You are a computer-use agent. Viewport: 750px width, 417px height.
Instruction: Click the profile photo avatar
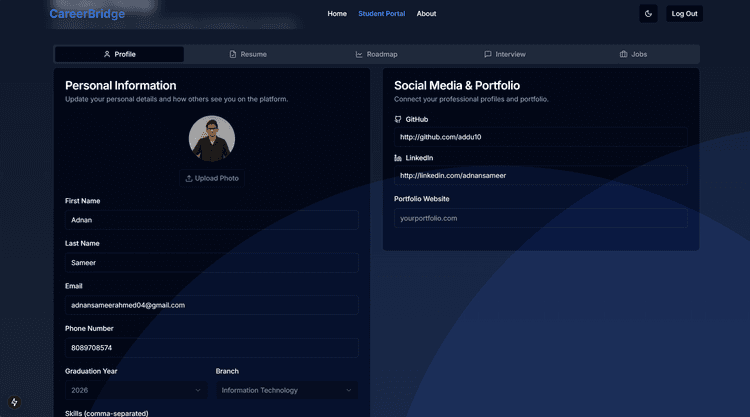coord(212,138)
